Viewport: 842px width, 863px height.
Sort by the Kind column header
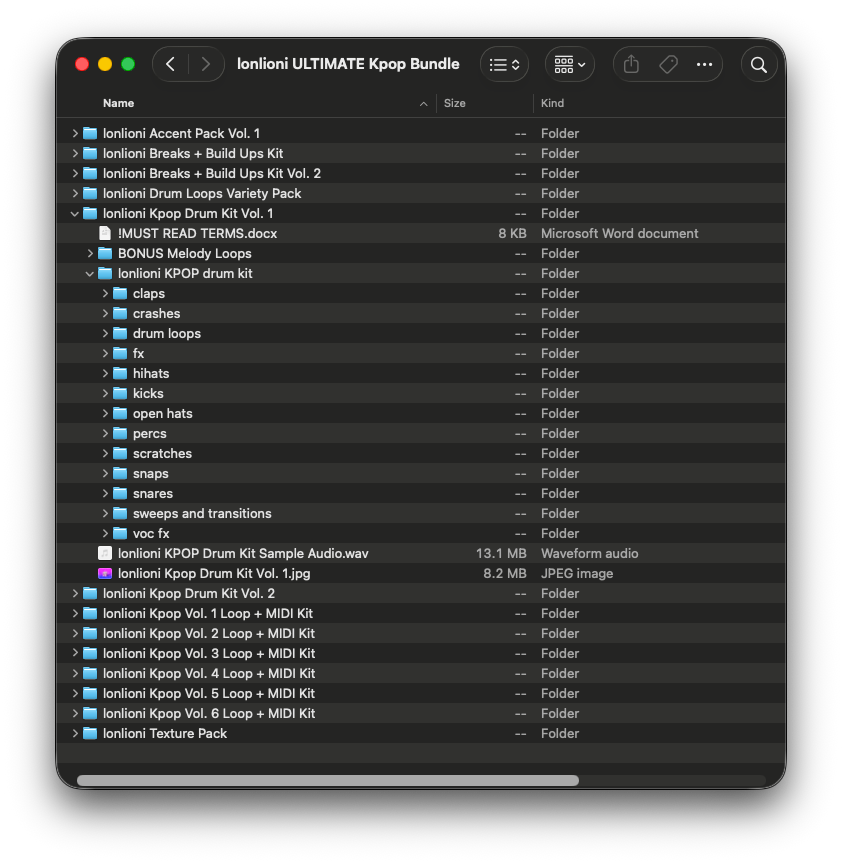[552, 103]
